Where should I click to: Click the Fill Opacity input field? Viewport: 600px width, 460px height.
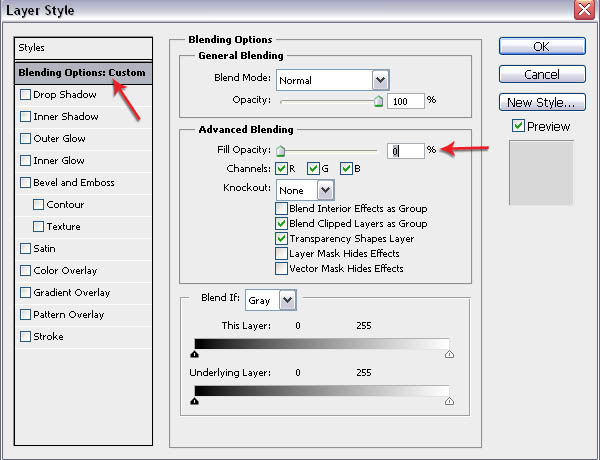(406, 150)
